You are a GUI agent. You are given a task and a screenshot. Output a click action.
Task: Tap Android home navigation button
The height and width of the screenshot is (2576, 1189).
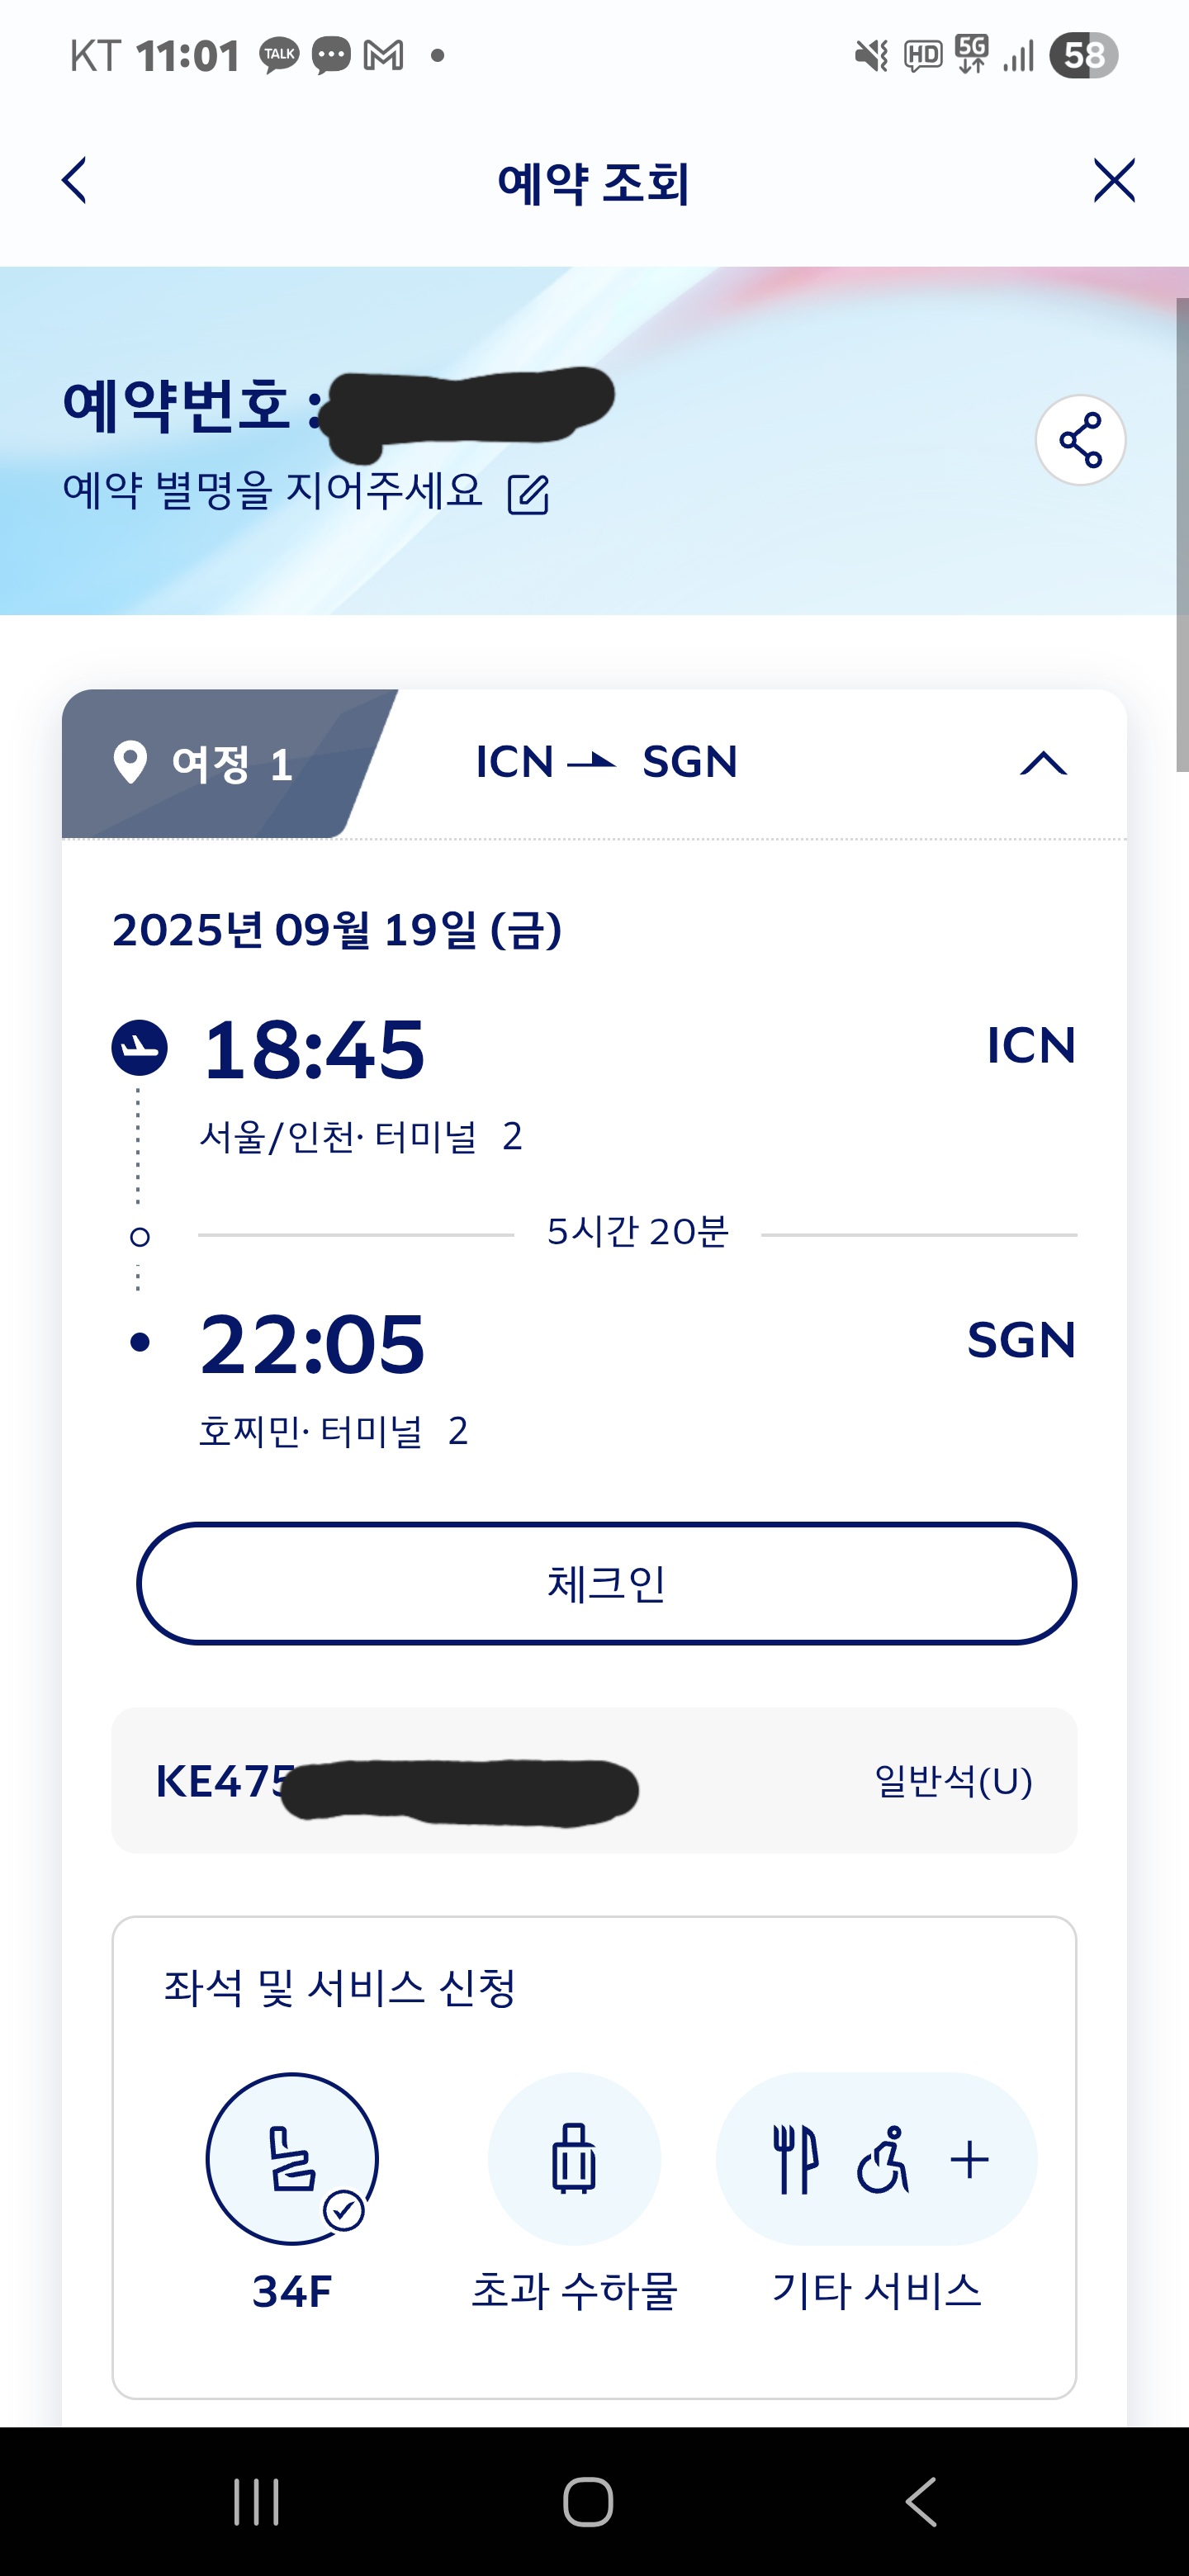(588, 2502)
